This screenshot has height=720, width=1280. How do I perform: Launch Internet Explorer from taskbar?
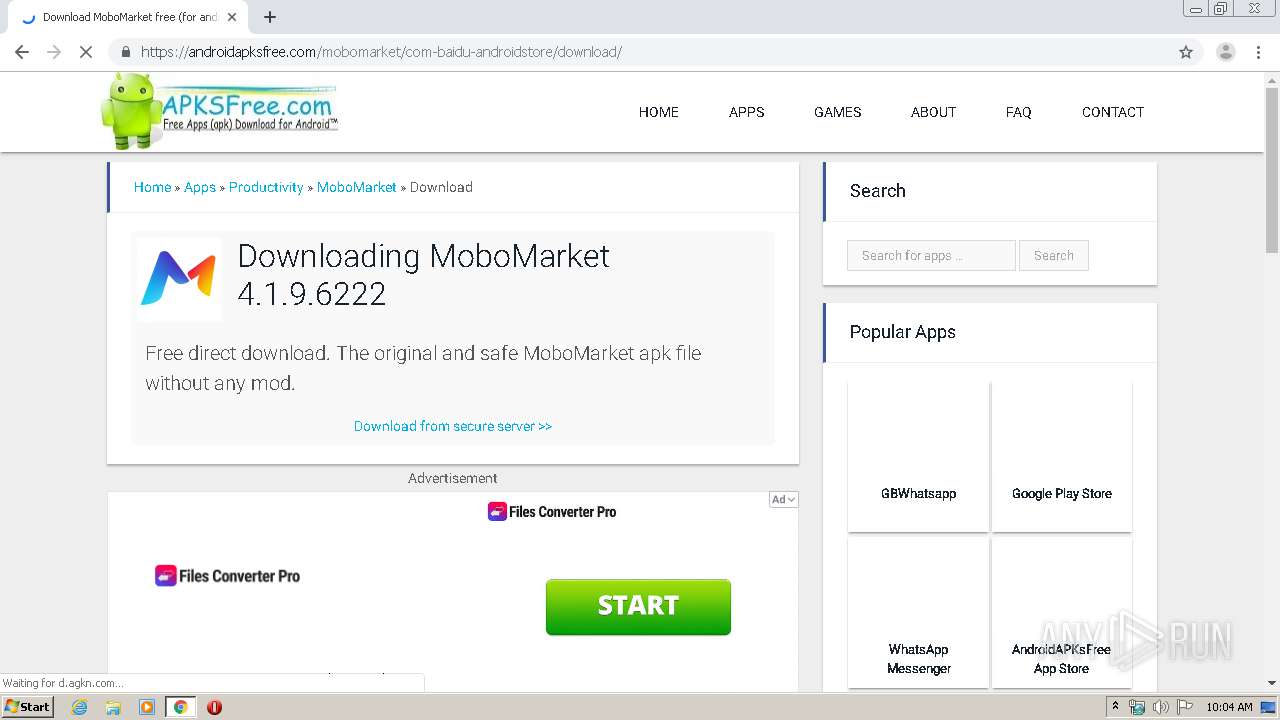pyautogui.click(x=80, y=707)
